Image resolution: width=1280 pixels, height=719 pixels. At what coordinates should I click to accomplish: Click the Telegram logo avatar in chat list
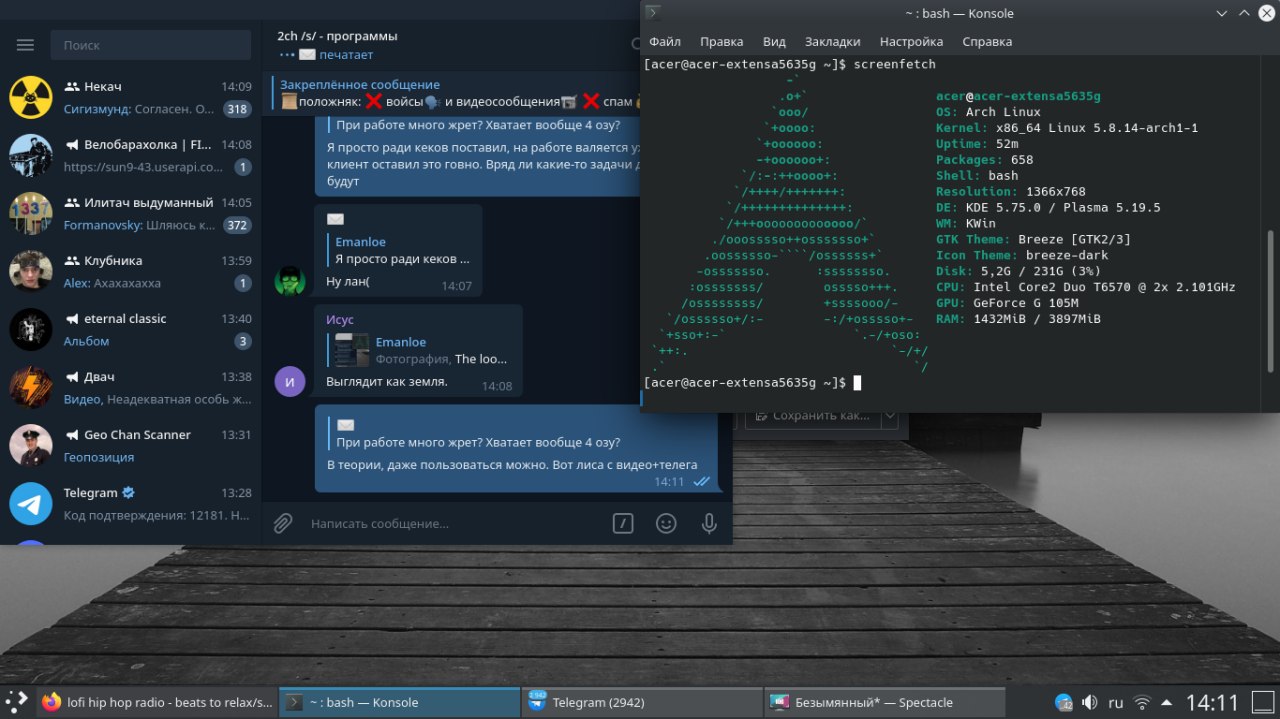click(30, 504)
